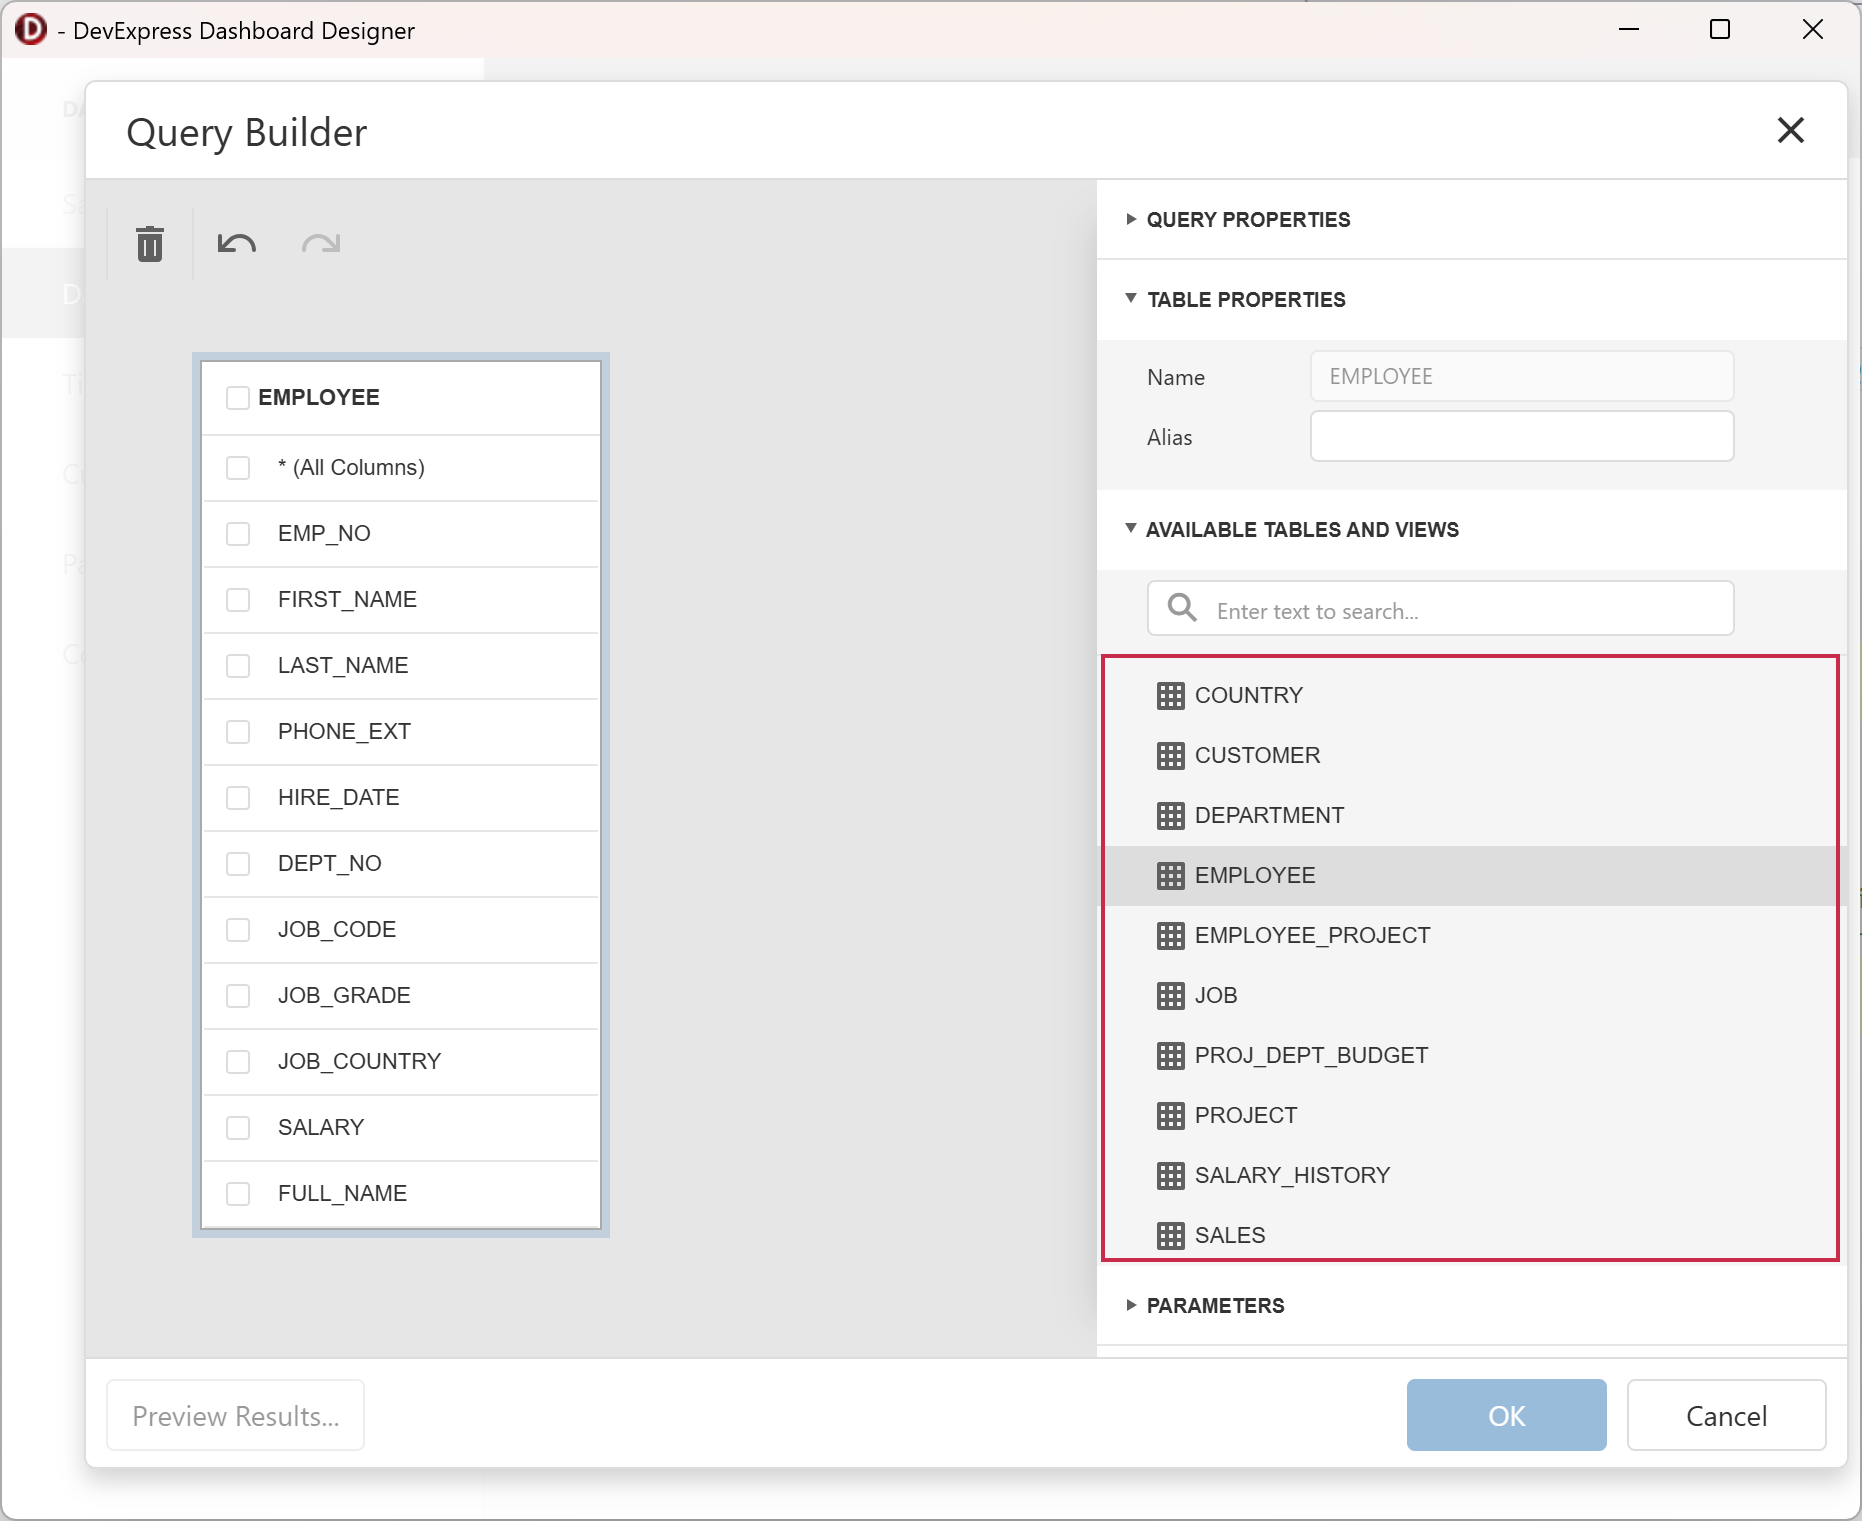Check the SALARY column checkbox
Screen dimensions: 1862x1521
coord(238,1128)
